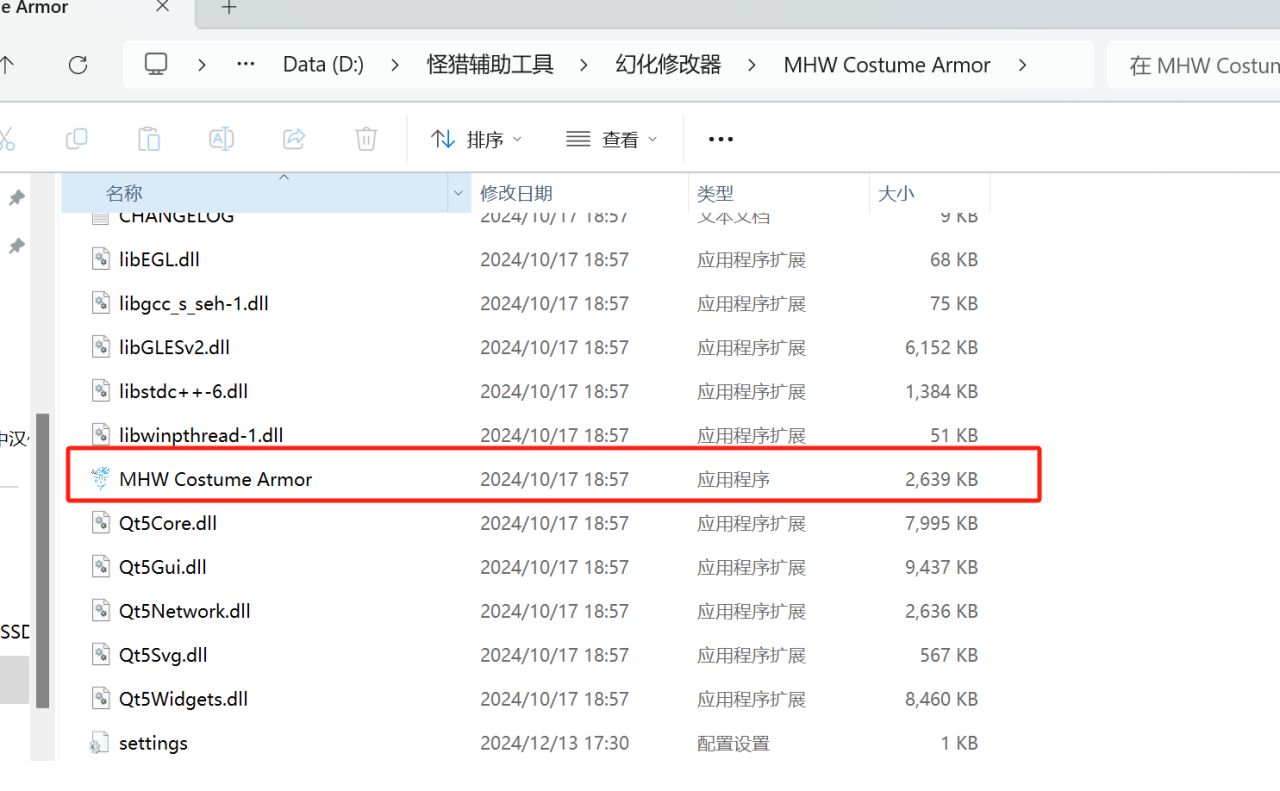
Task: Click the lower pin icon in the navigation pane
Action: (17, 246)
